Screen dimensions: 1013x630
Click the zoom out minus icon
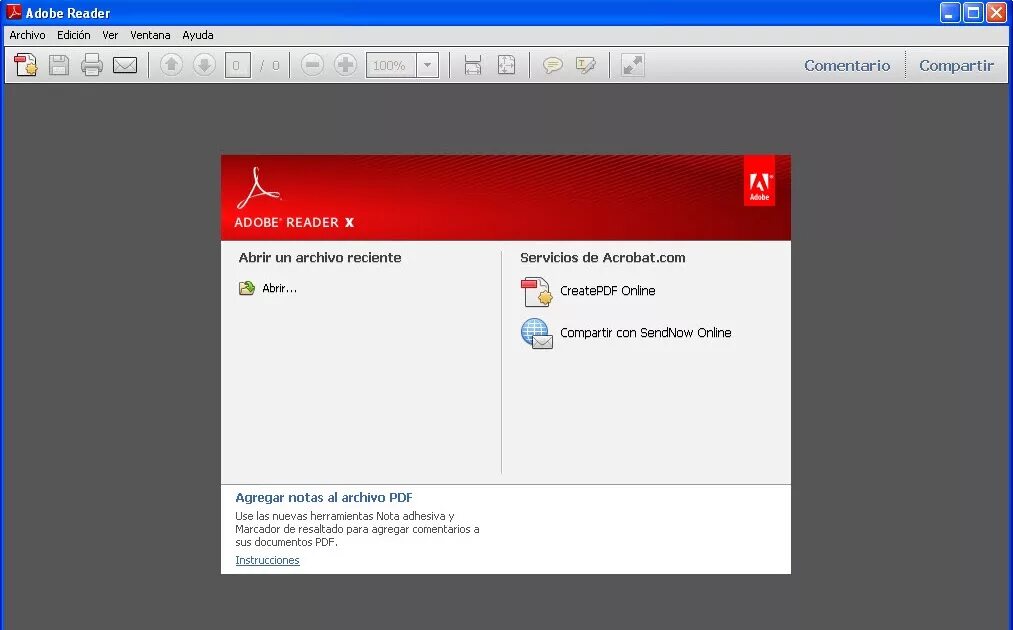pos(312,65)
